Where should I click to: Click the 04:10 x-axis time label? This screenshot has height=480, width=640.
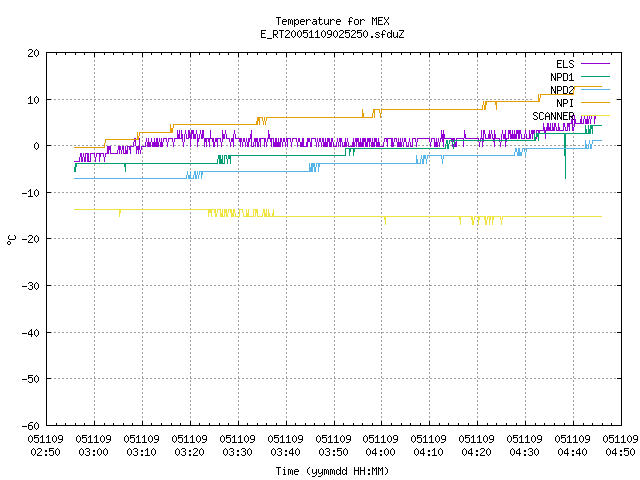tap(429, 452)
